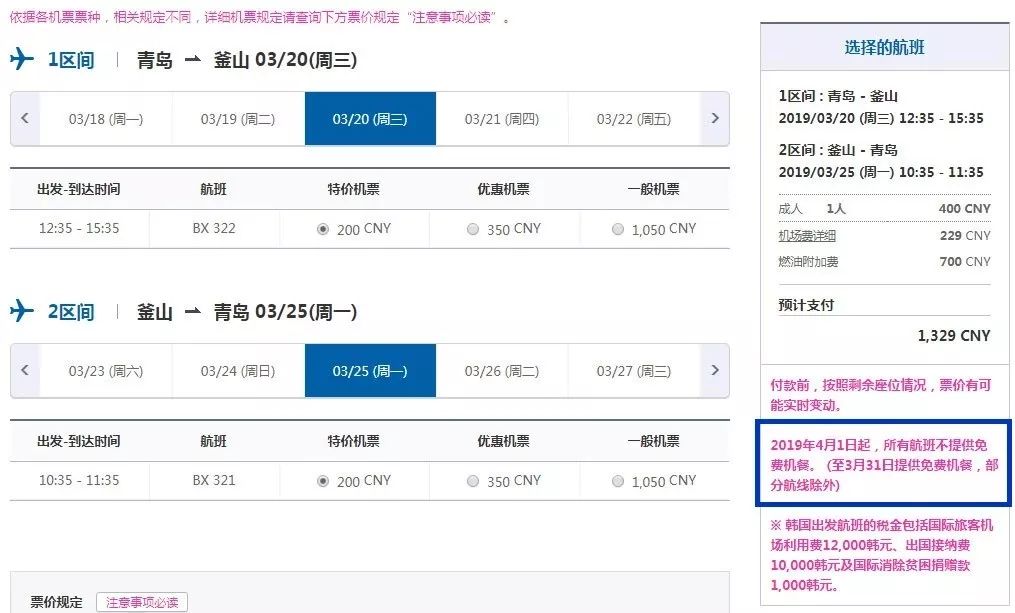Expand later return dates with right arrow
The width and height of the screenshot is (1015, 613).
[715, 370]
